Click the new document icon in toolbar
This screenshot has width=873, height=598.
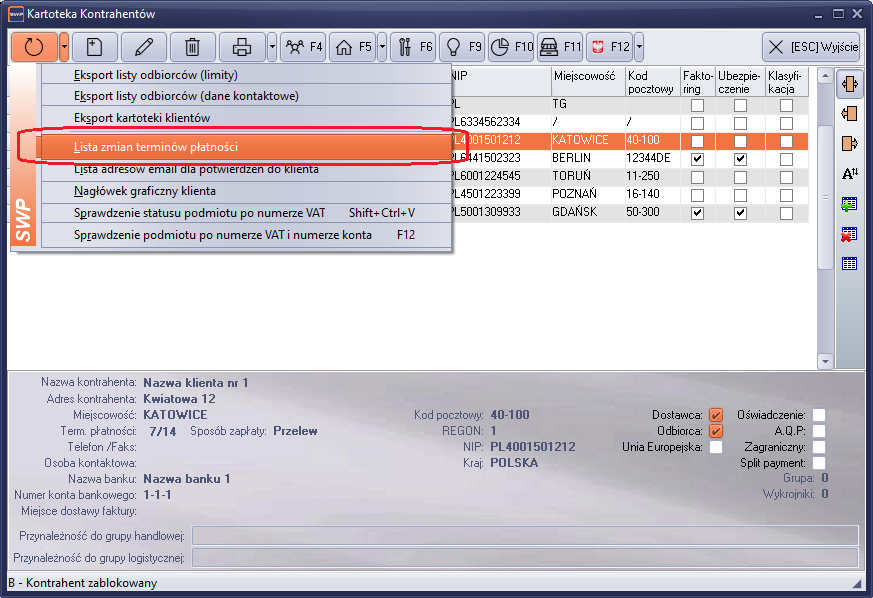coord(94,46)
